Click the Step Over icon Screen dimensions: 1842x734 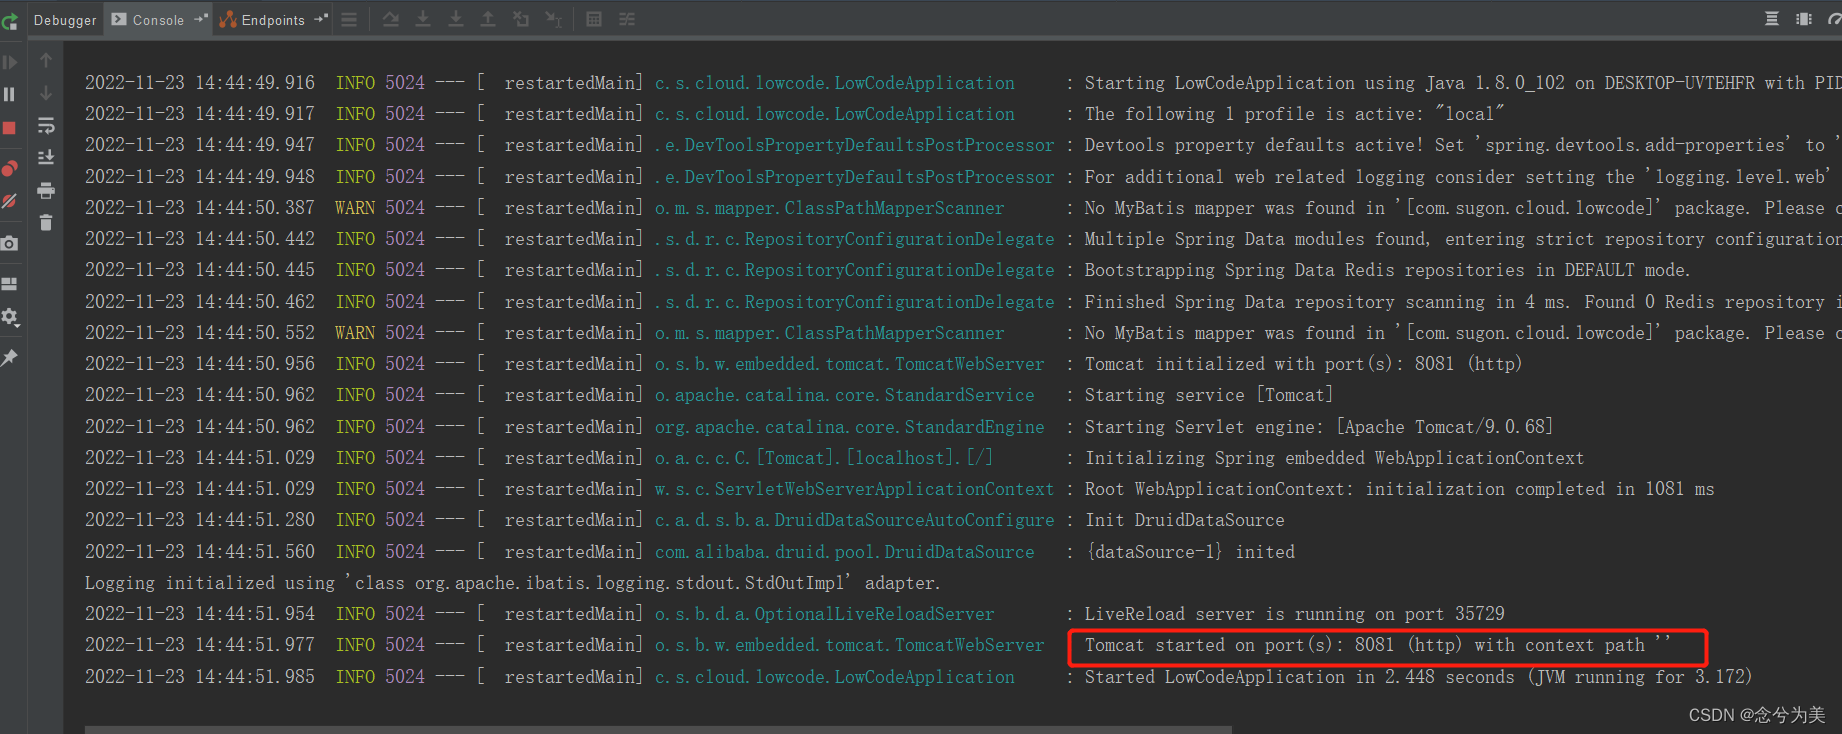(x=390, y=19)
